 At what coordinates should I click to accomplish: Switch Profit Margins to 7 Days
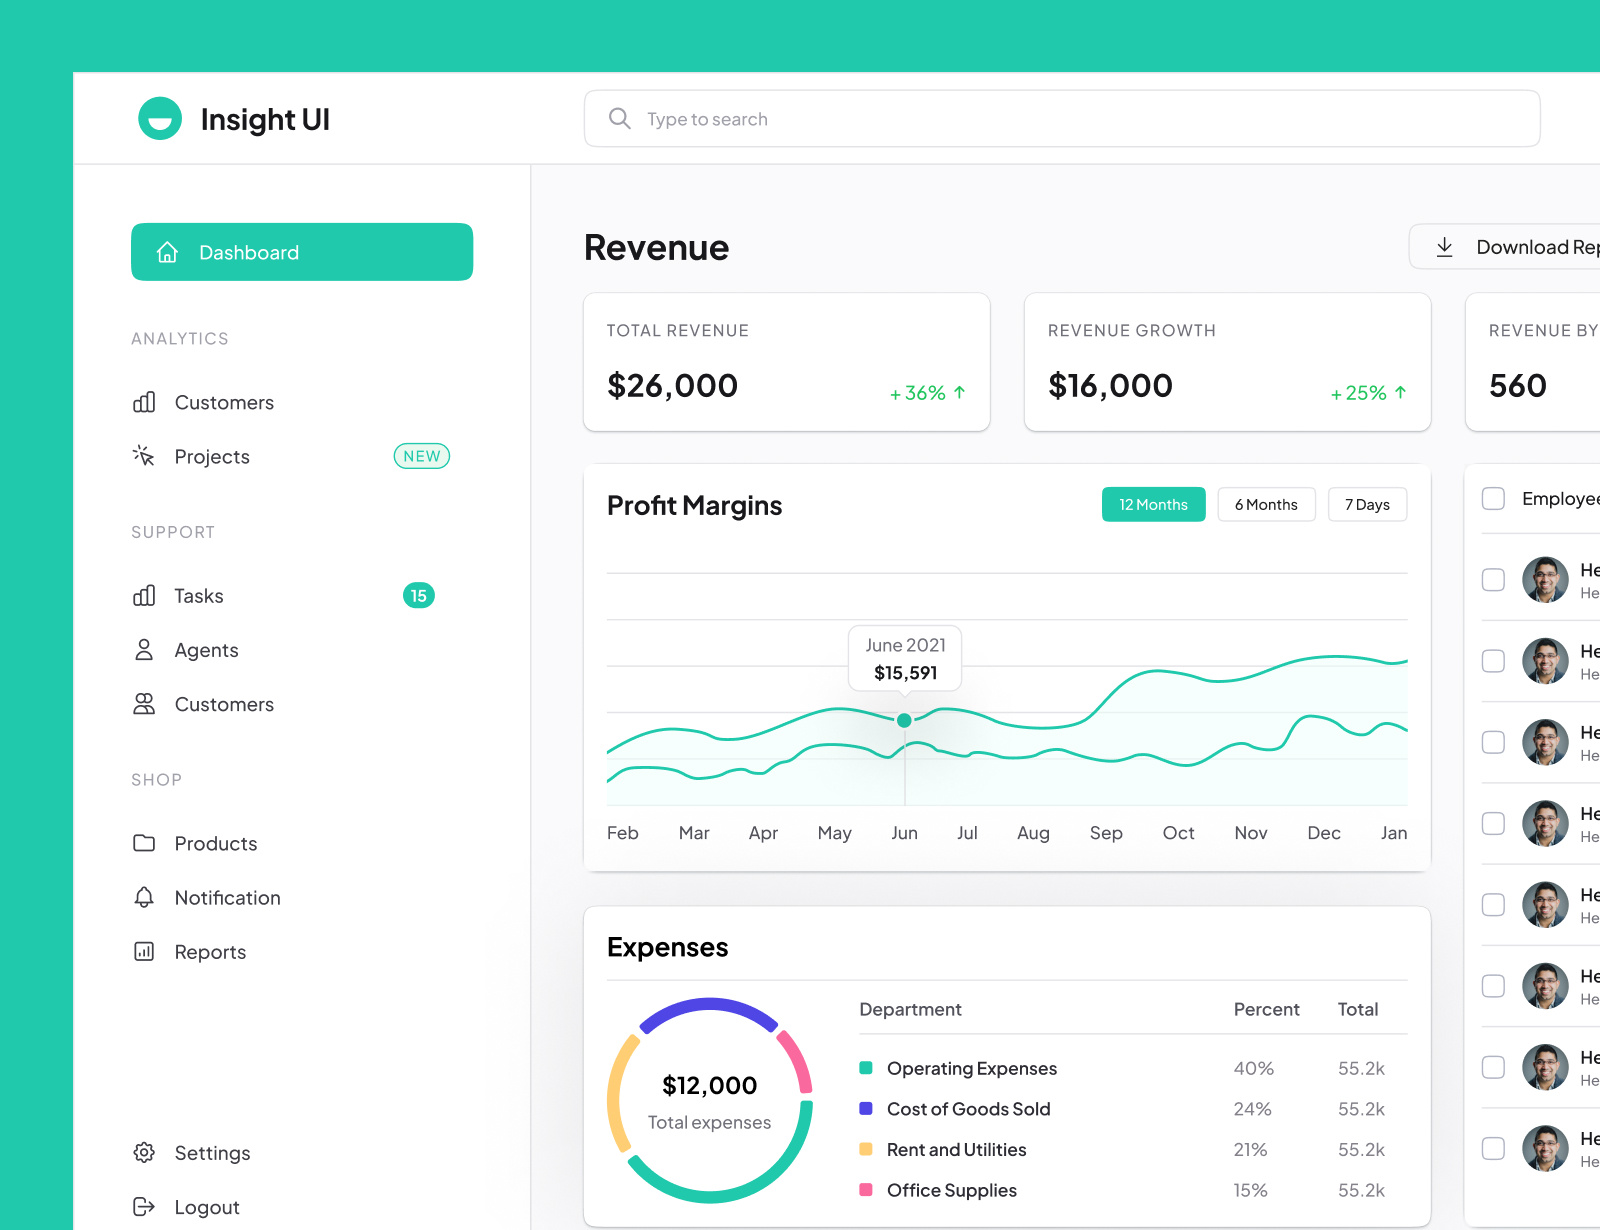1367,504
